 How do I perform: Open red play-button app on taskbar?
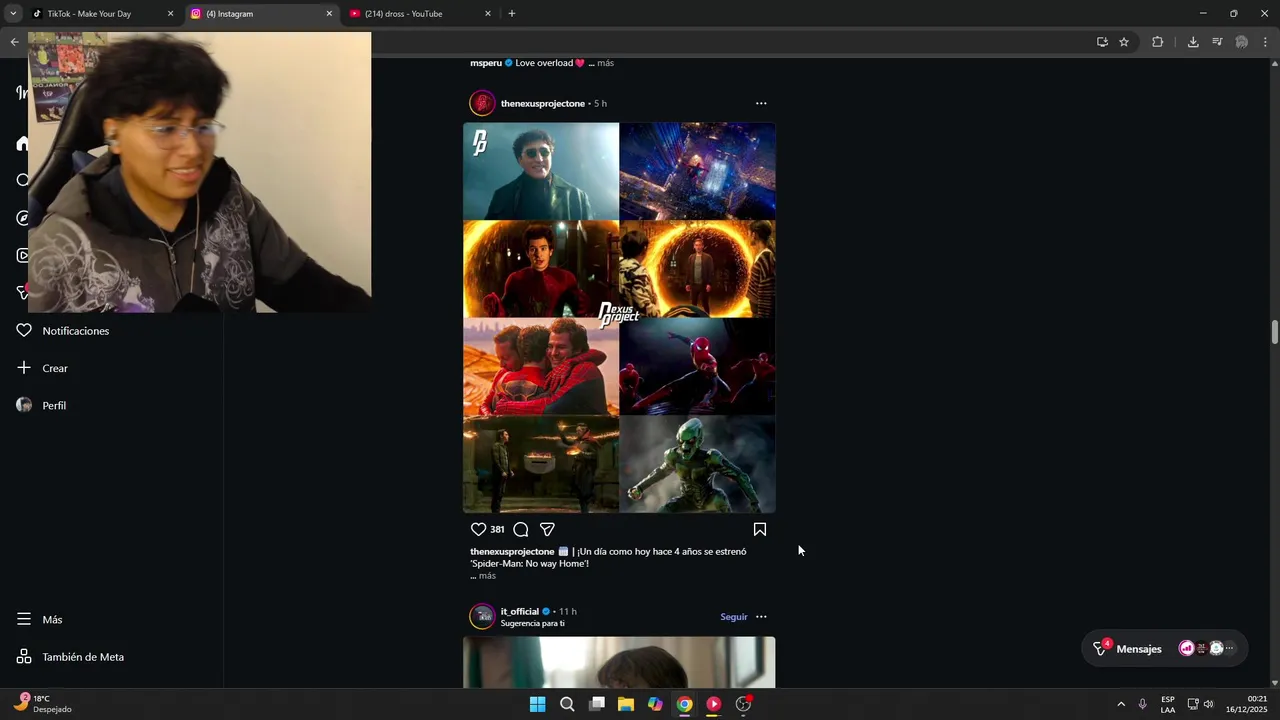[713, 704]
